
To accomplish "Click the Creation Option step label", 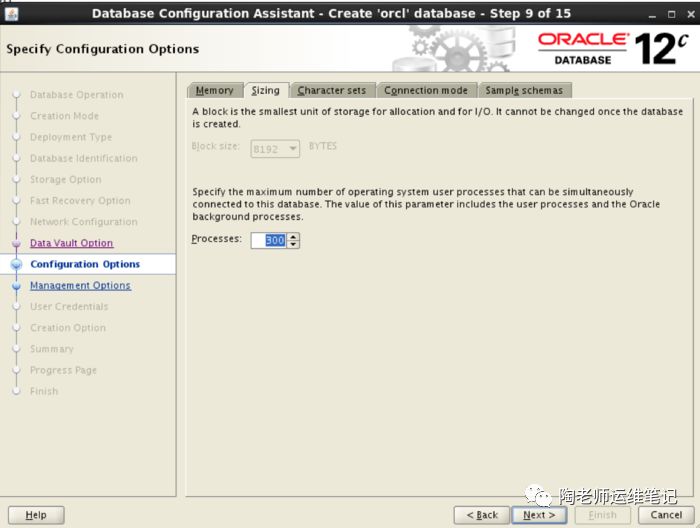I will point(68,328).
